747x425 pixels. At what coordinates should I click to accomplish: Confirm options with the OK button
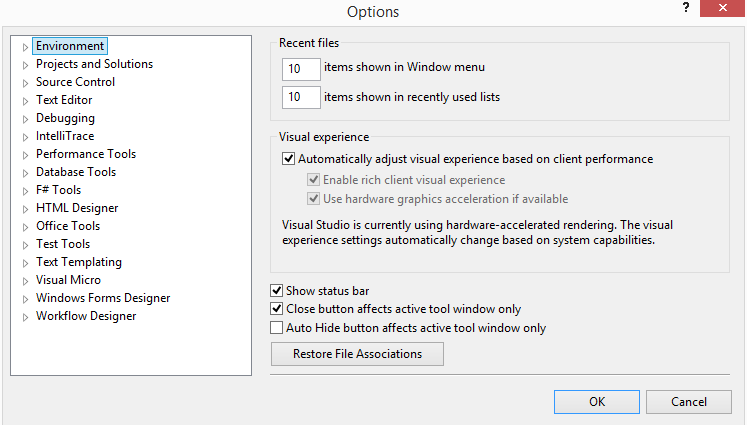point(597,402)
